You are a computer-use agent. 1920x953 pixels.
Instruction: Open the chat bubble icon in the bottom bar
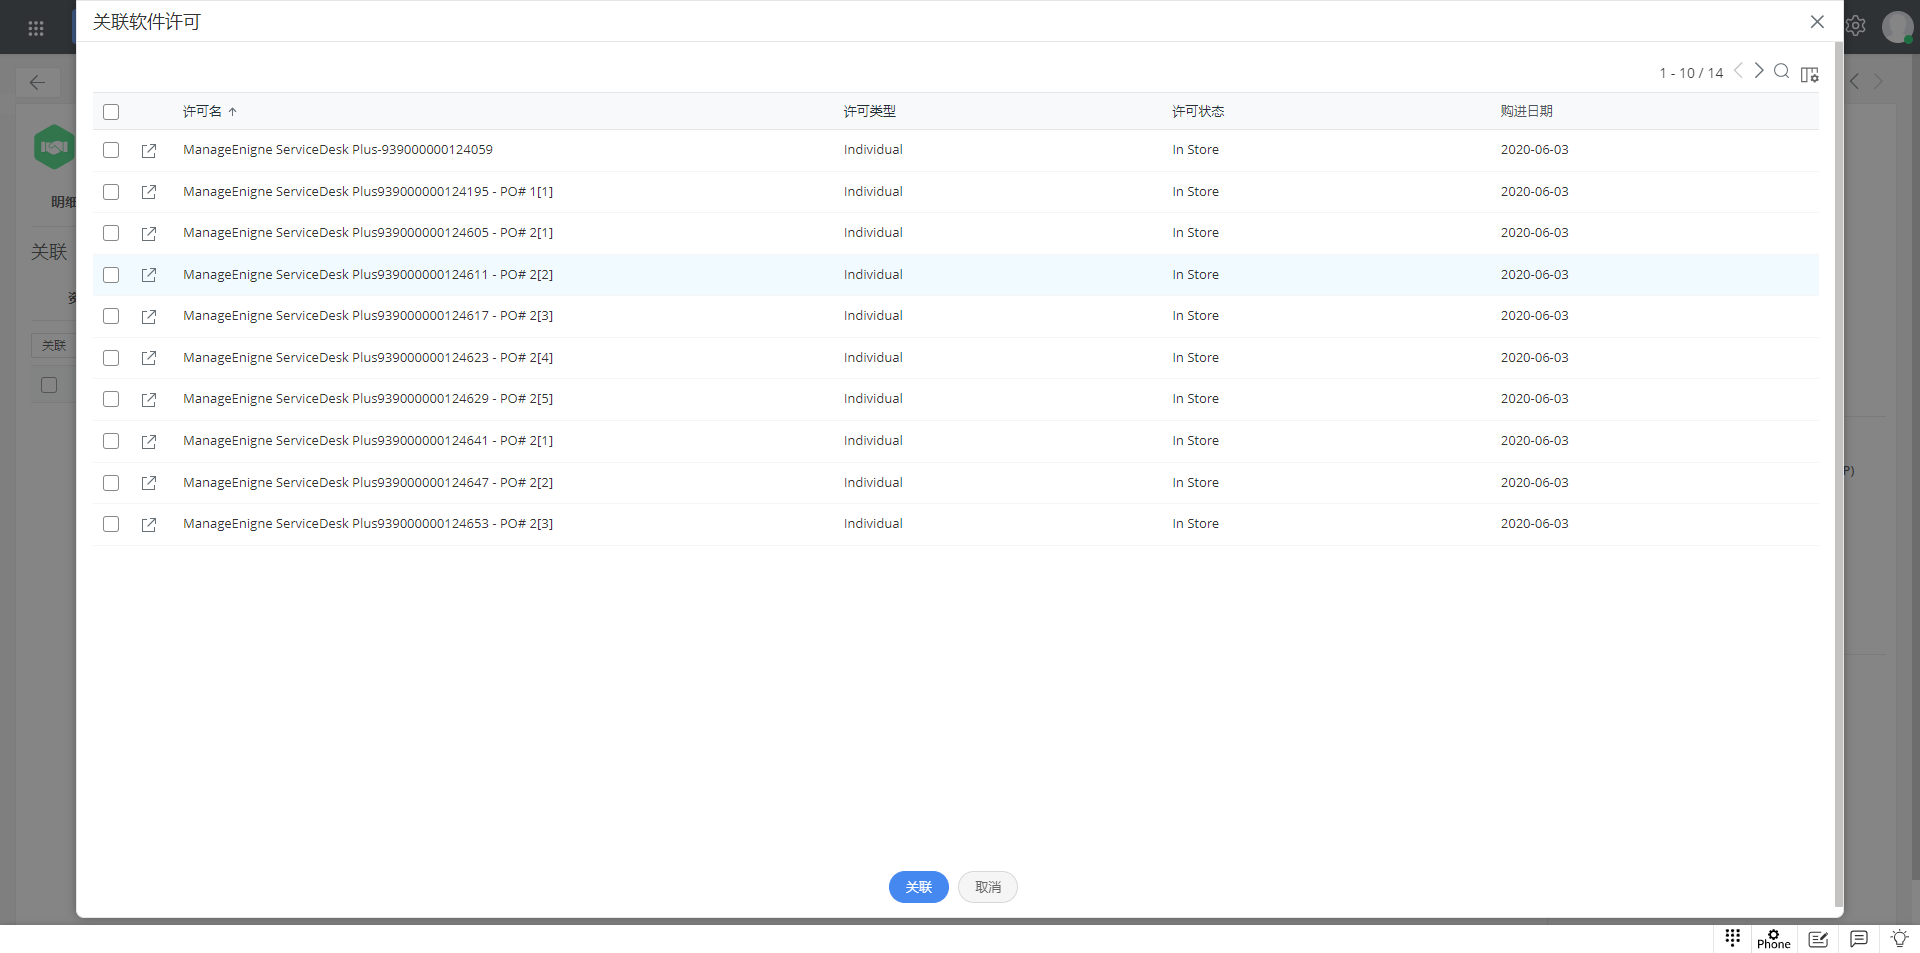[1859, 939]
